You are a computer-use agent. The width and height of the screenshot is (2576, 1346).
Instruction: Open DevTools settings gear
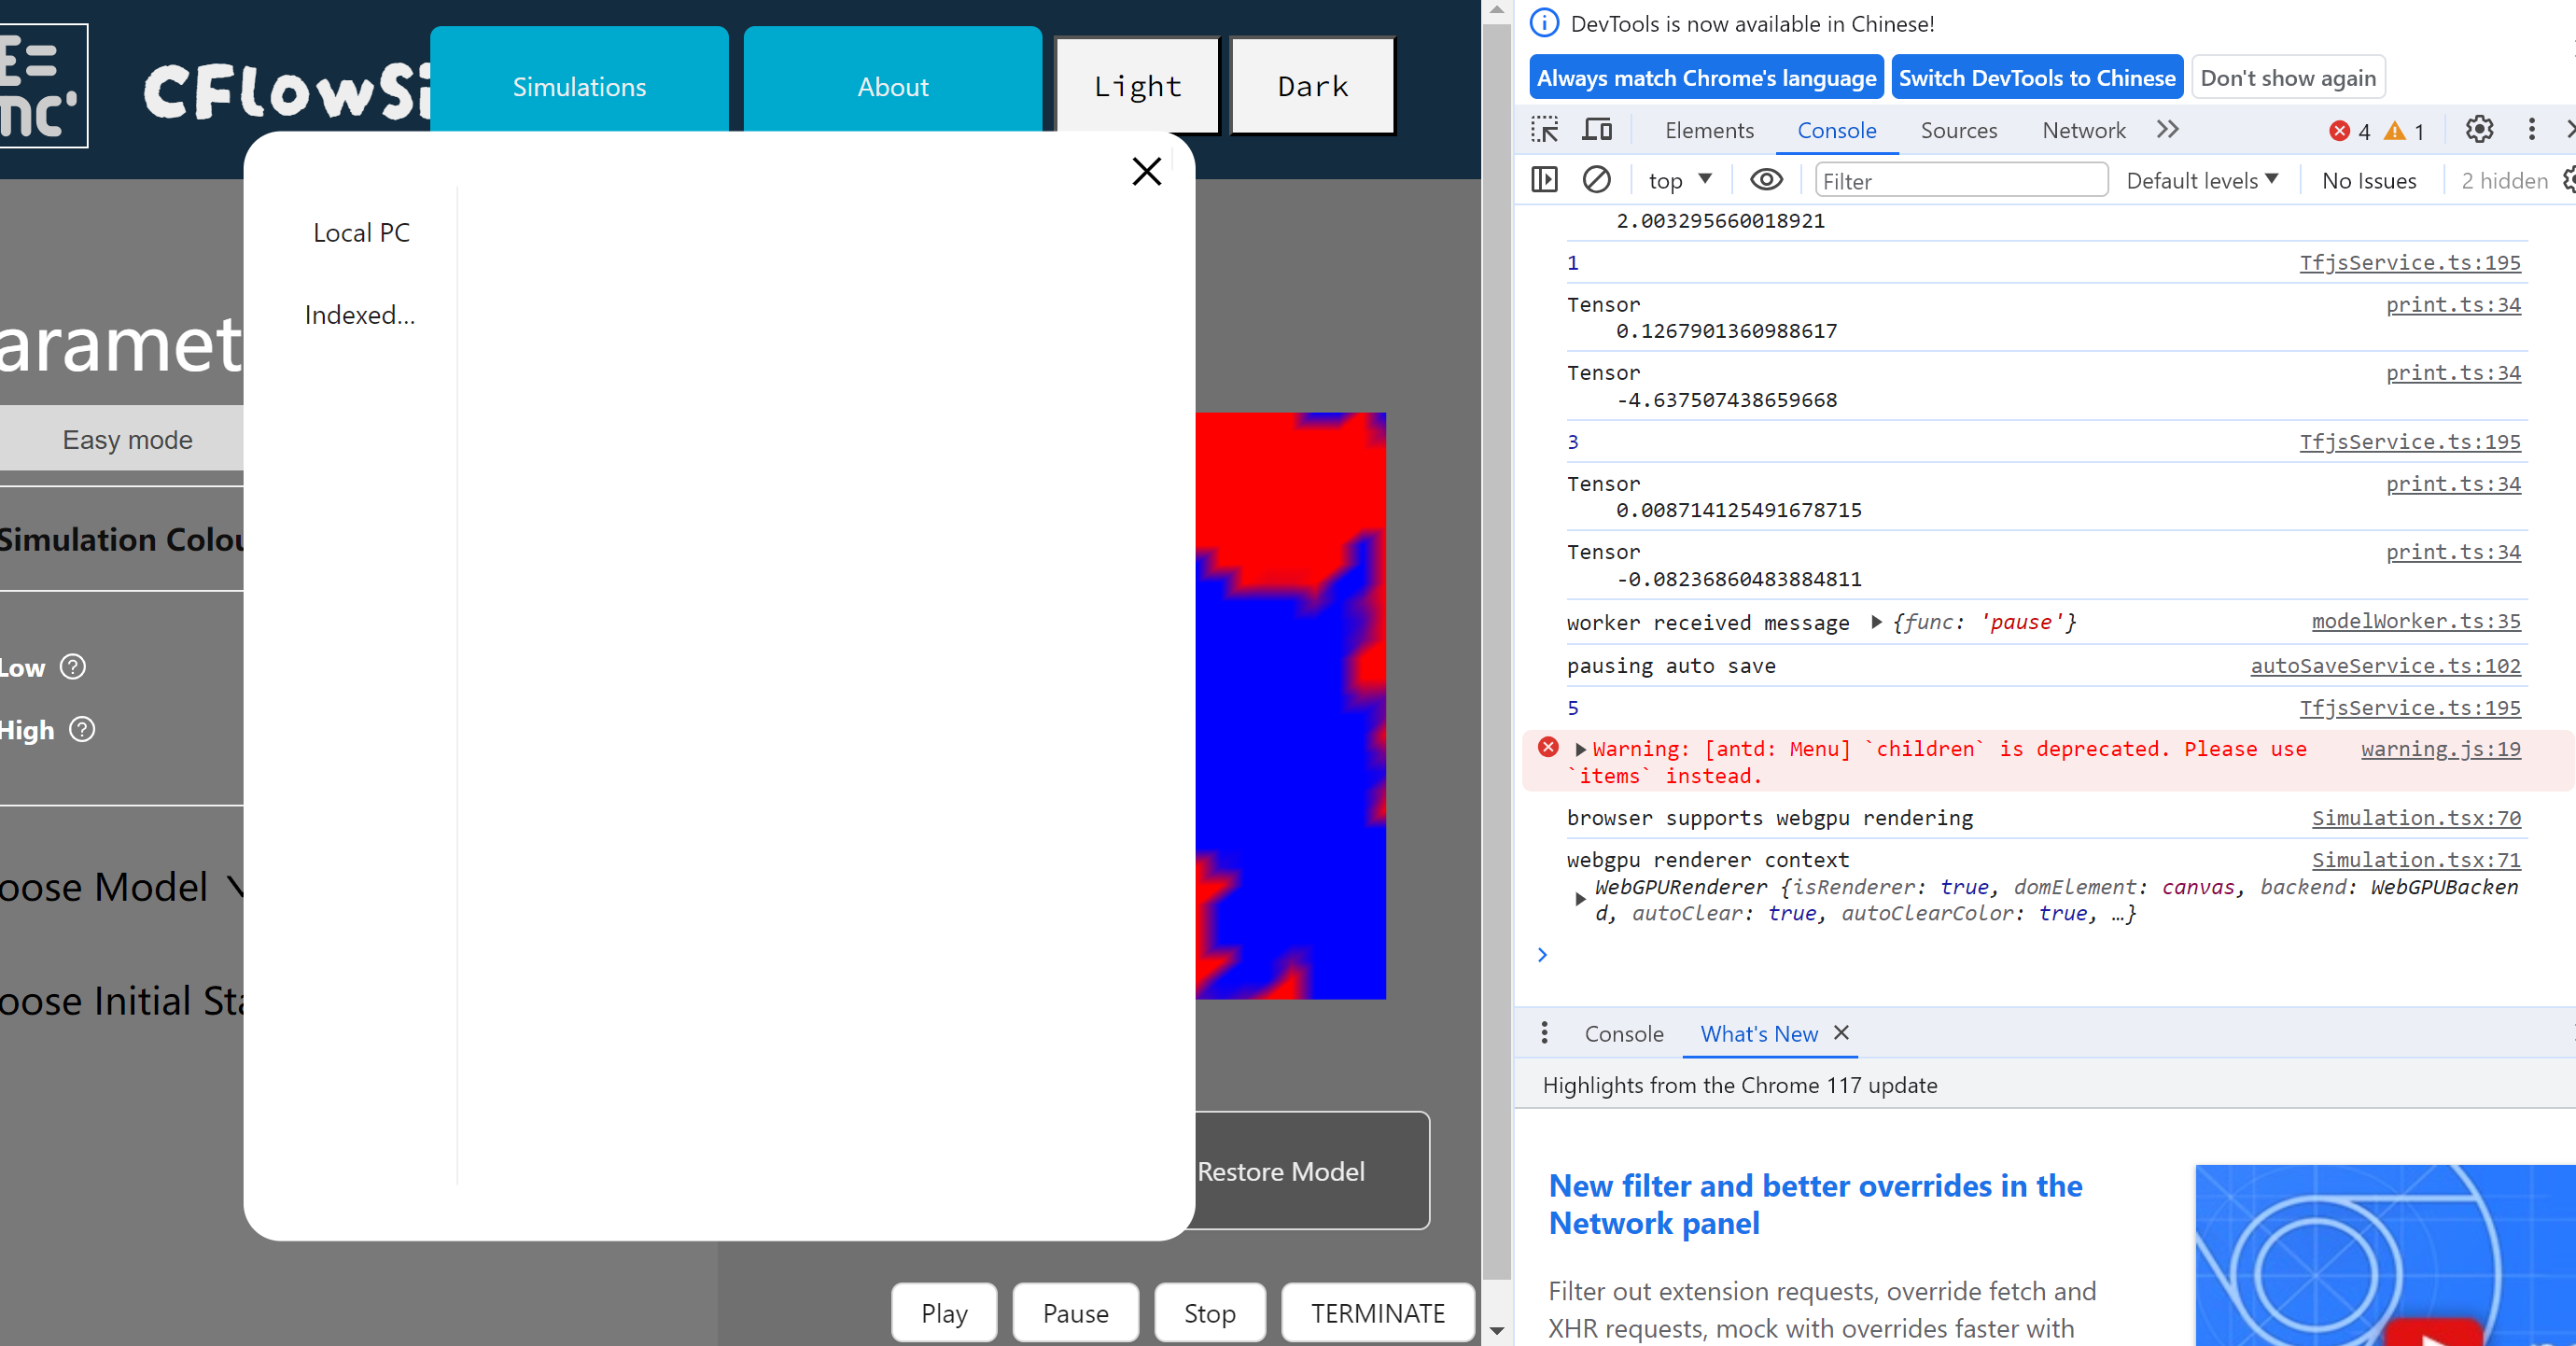pos(2479,130)
